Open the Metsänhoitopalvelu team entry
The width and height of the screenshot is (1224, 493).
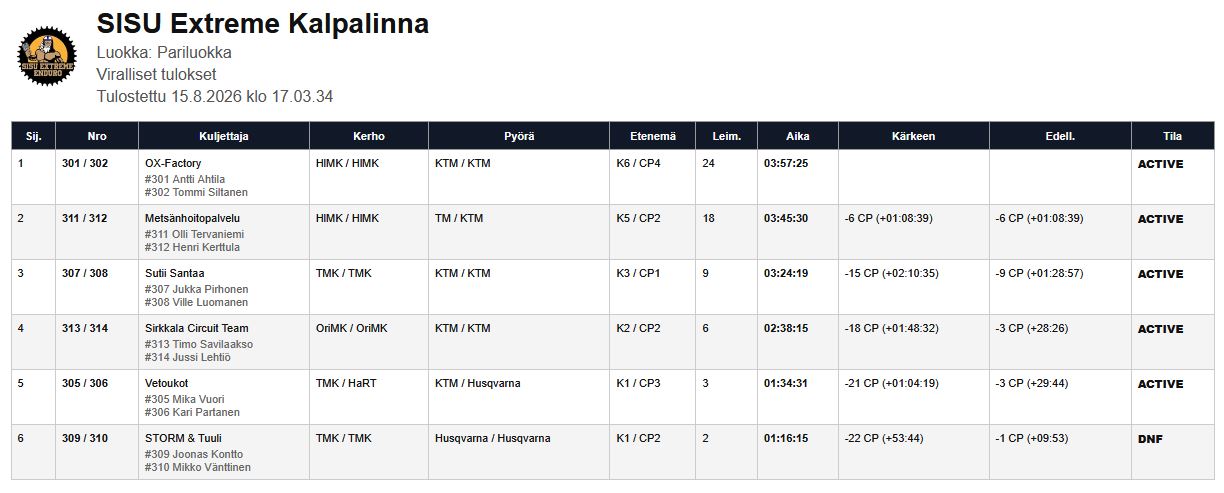613,232
